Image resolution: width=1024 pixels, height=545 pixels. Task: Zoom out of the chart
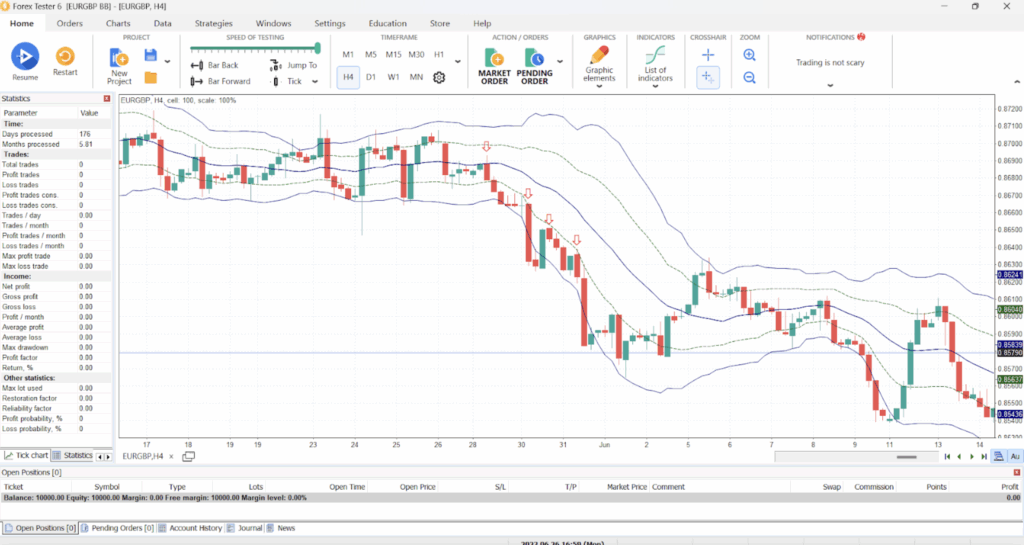coord(749,77)
